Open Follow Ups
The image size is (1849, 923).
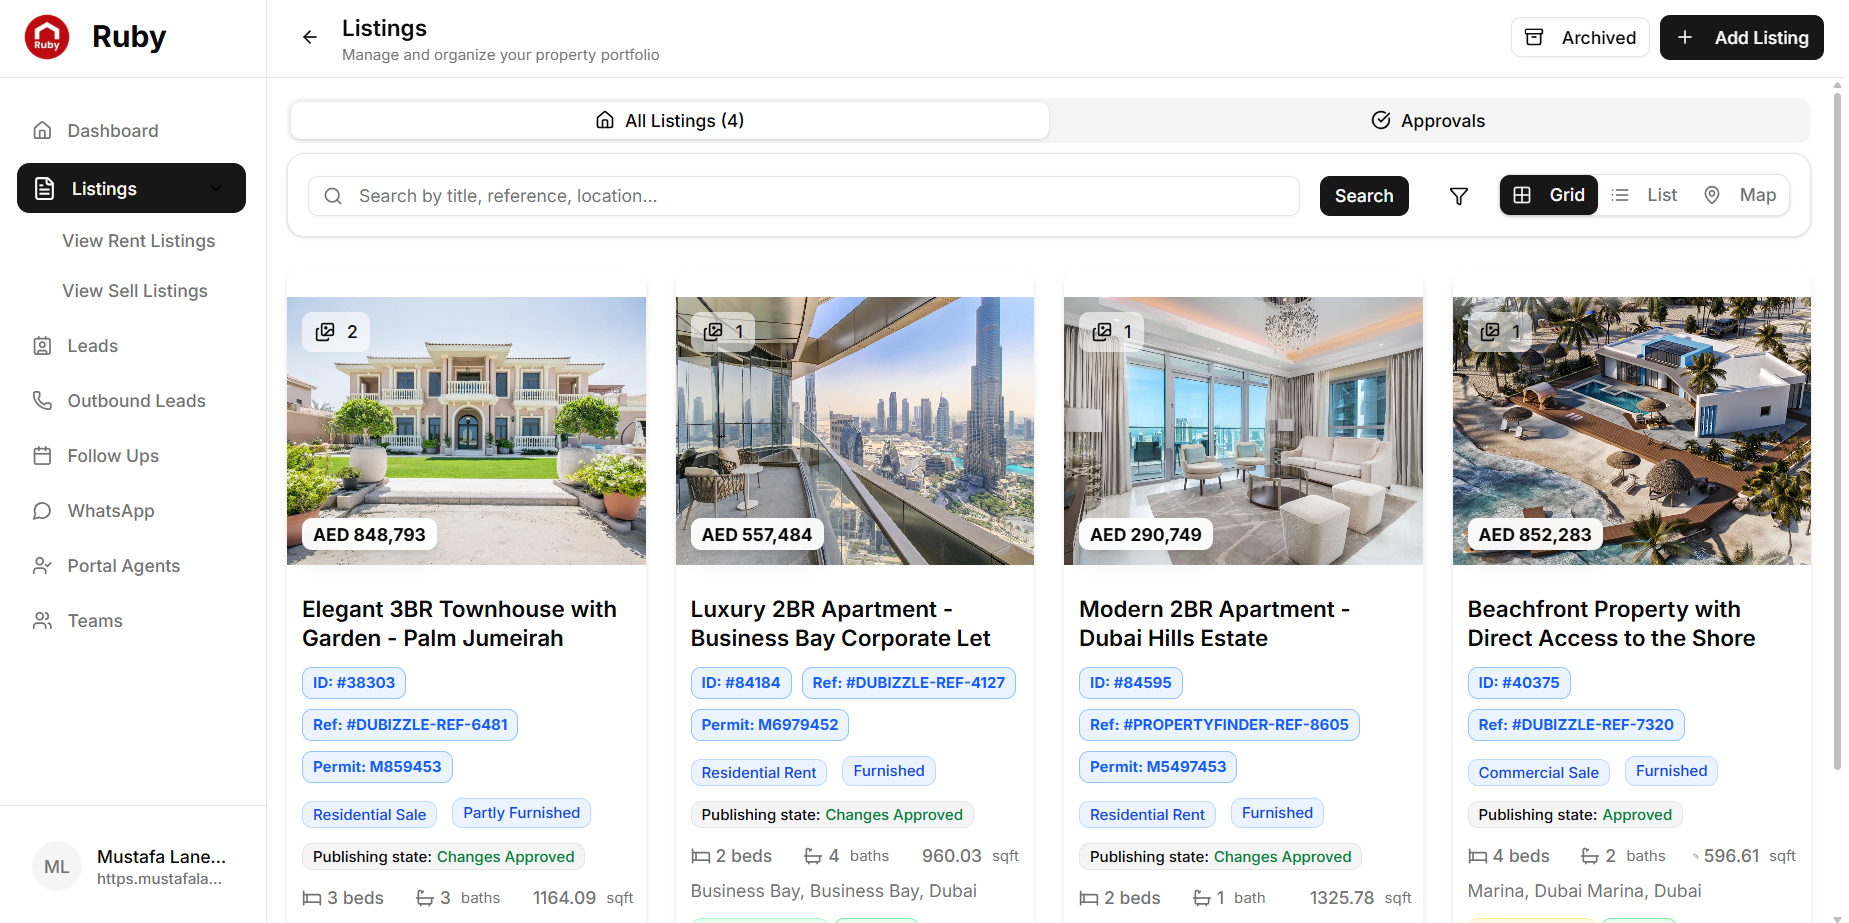click(x=112, y=455)
